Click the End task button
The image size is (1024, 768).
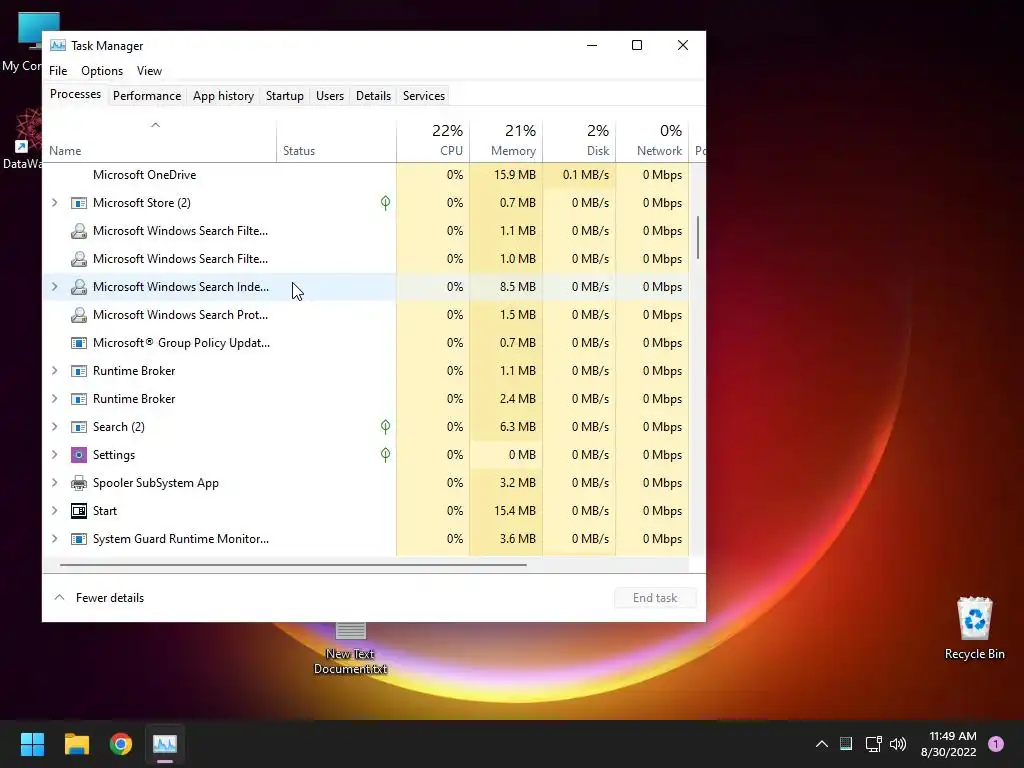[x=655, y=598]
